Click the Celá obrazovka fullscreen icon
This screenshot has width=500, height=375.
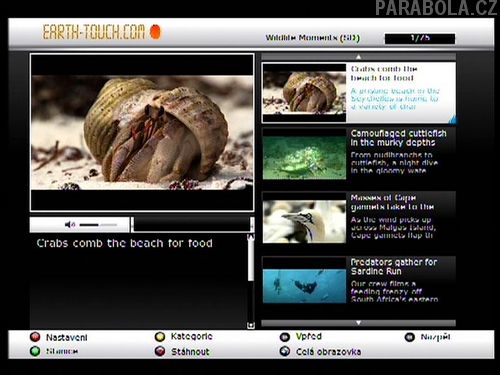click(285, 351)
